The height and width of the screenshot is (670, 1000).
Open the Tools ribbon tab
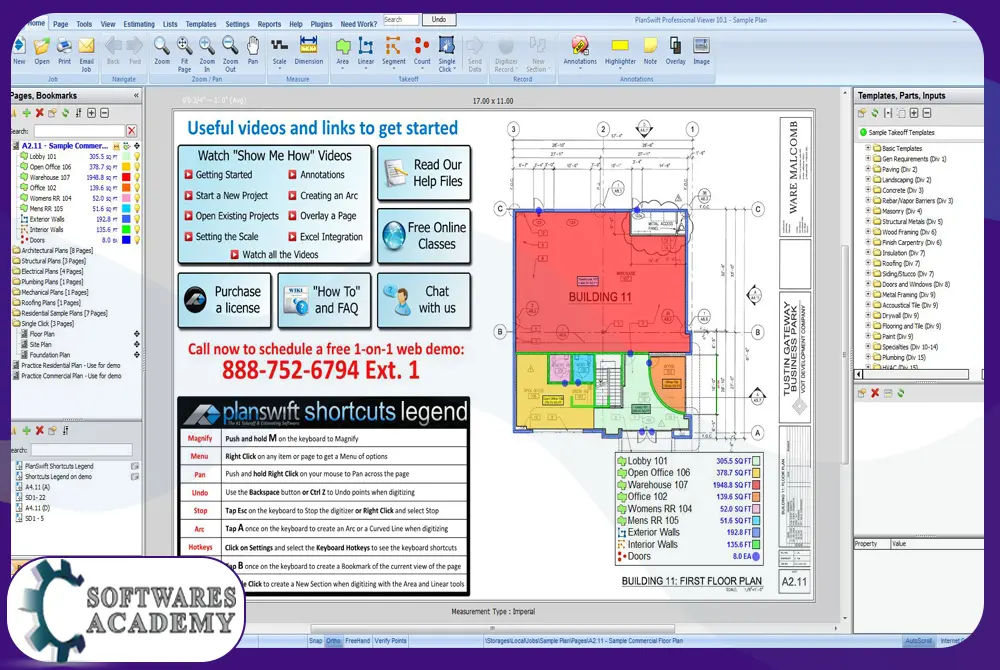tap(84, 24)
